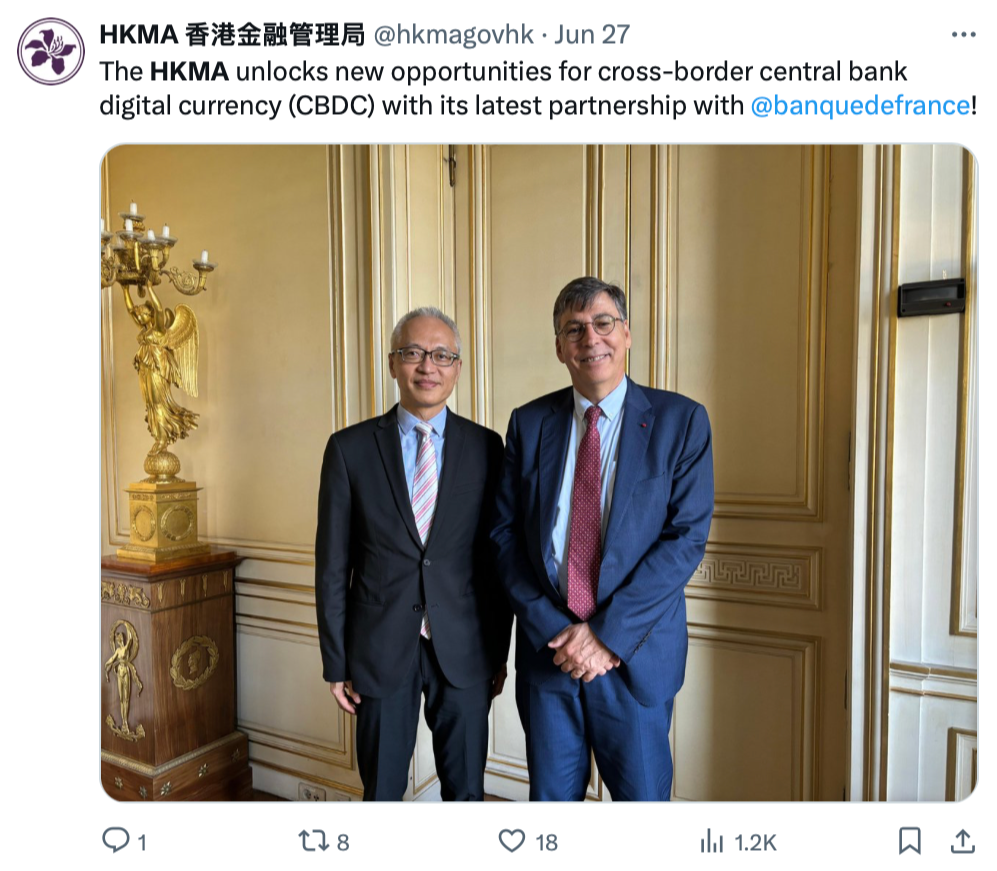
Task: Share the post with the upload arrow icon
Action: click(x=963, y=840)
